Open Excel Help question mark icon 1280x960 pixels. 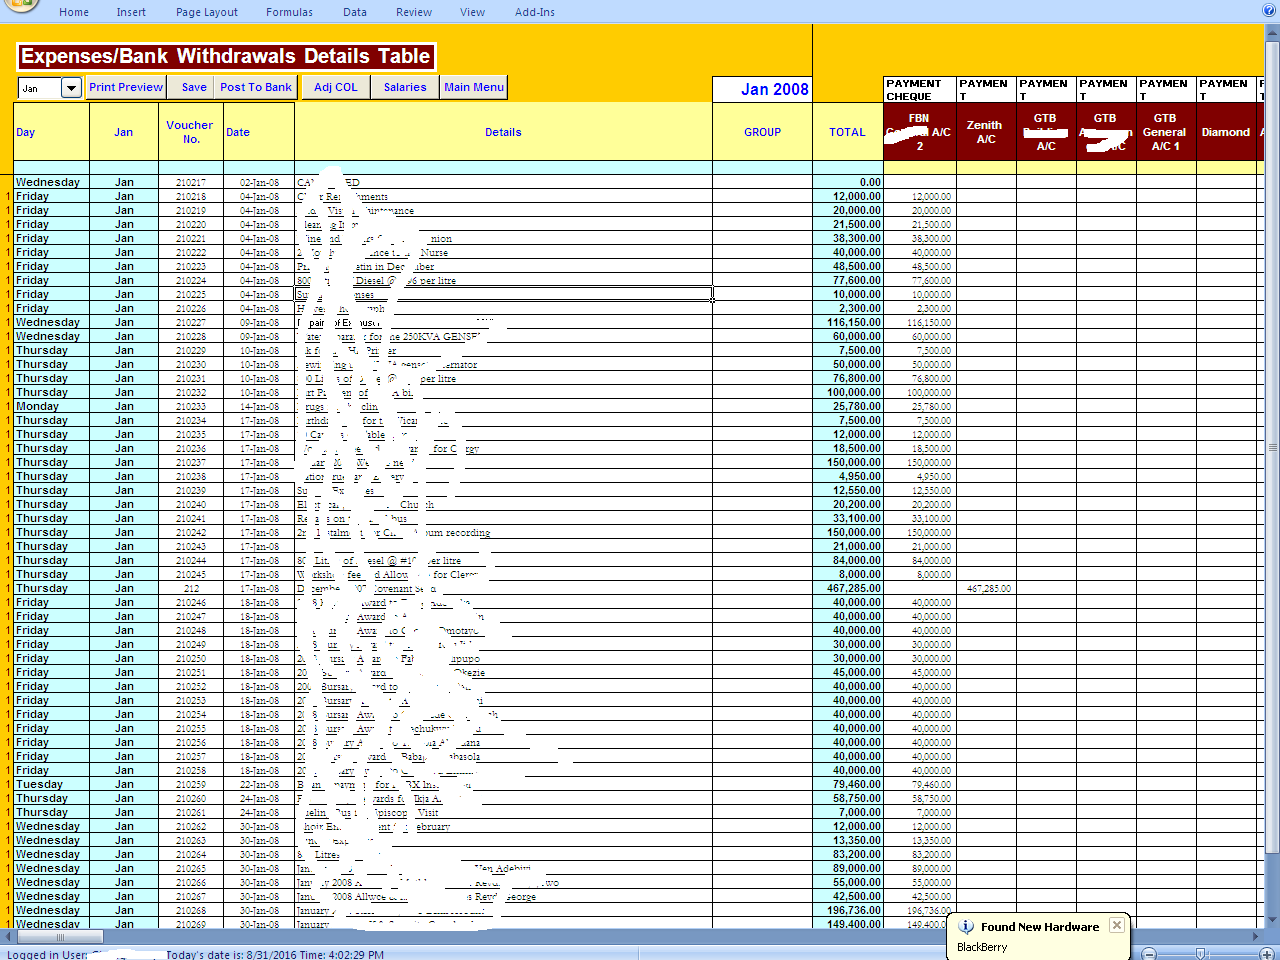click(x=1269, y=11)
